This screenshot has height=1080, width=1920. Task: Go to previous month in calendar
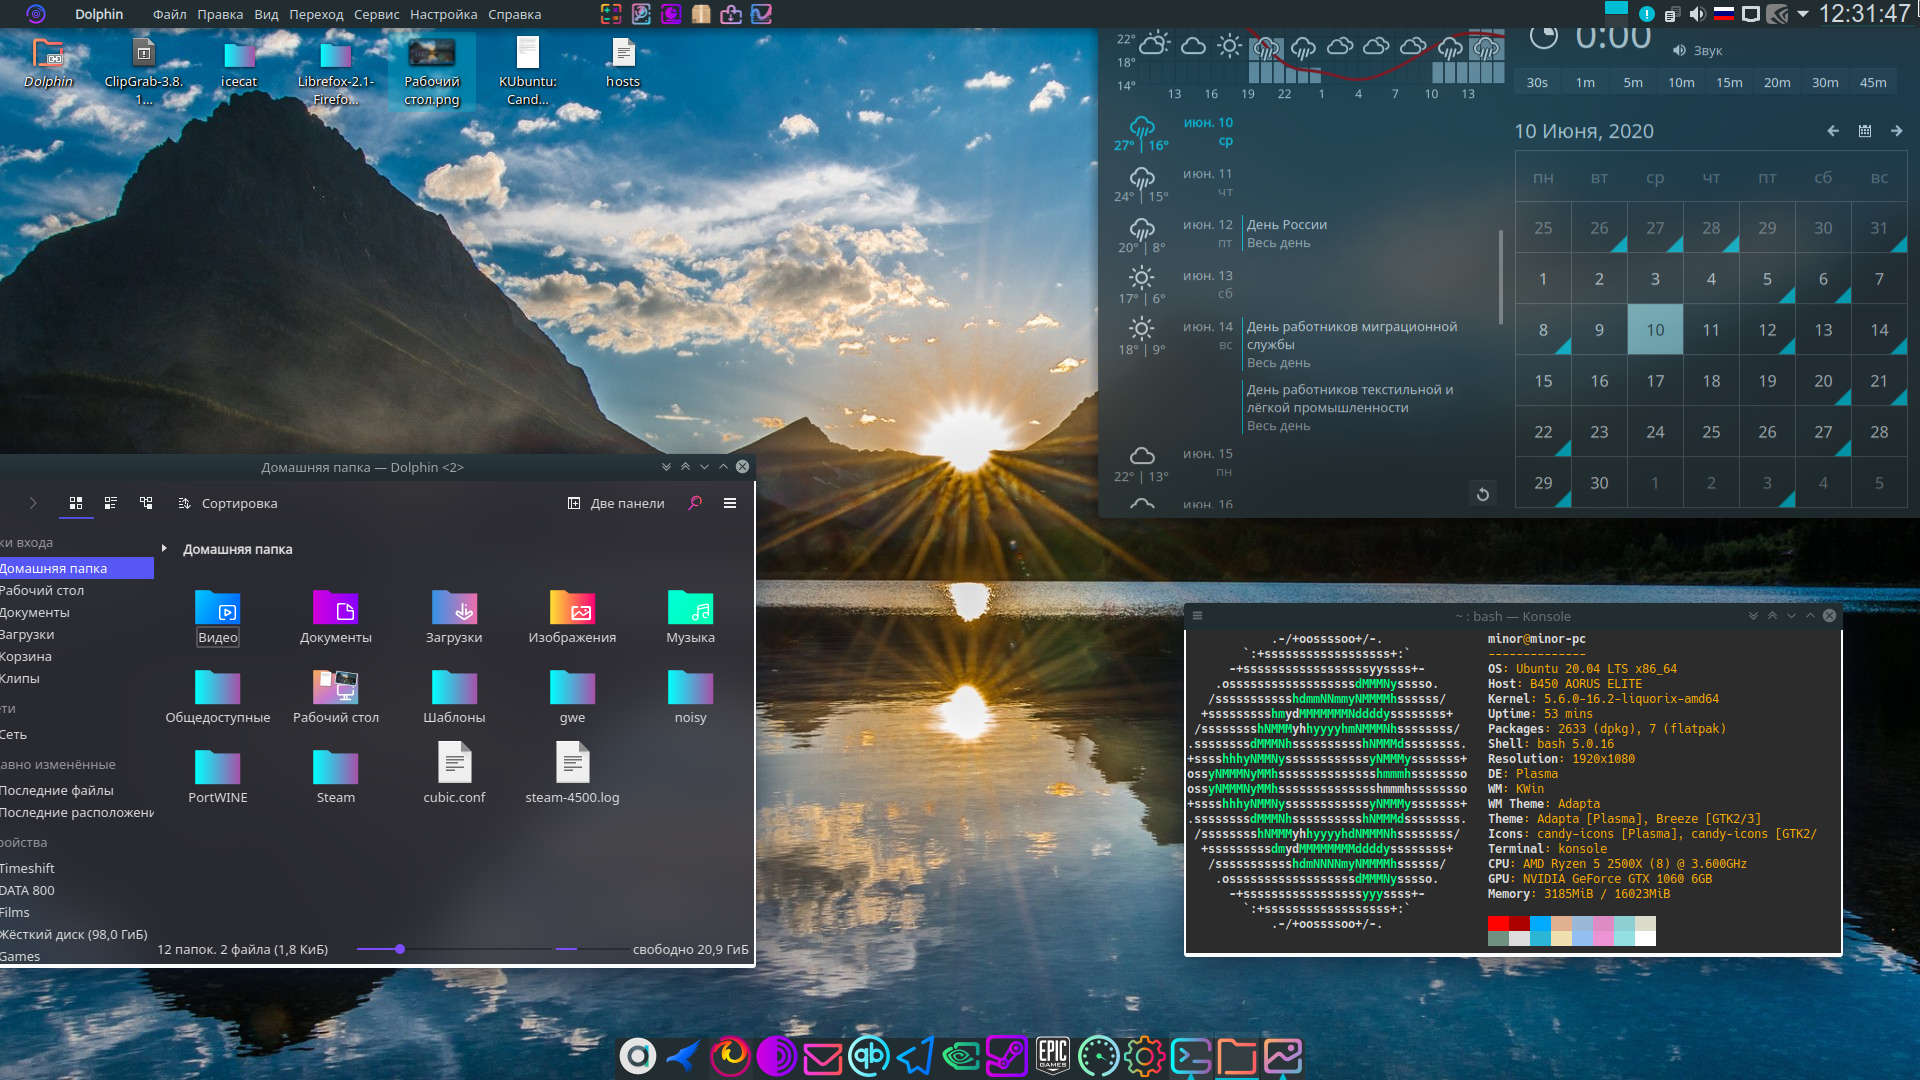tap(1833, 131)
